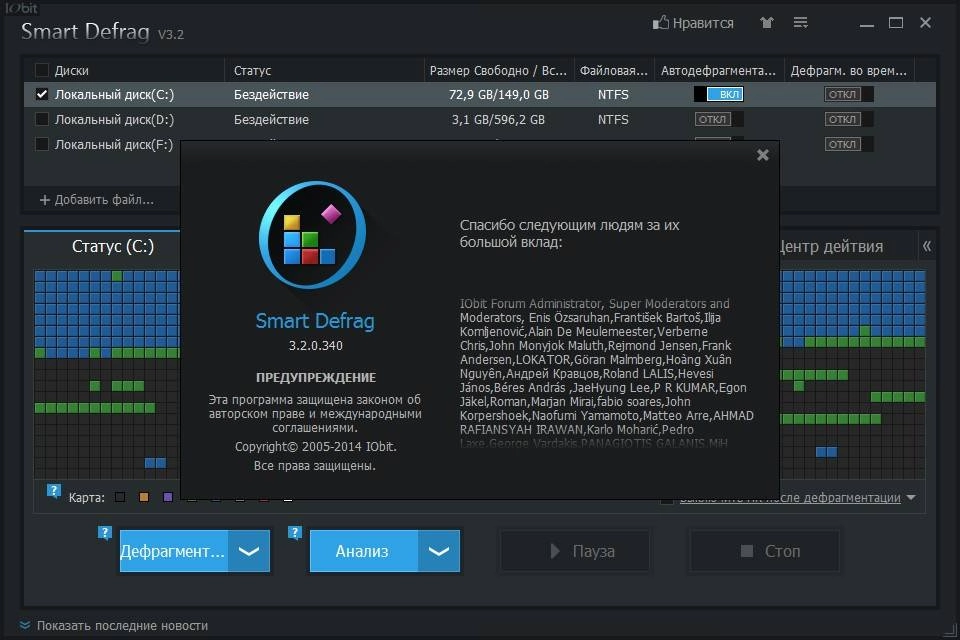This screenshot has height=640, width=960.
Task: Click the purple map legend swatch
Action: (x=168, y=497)
